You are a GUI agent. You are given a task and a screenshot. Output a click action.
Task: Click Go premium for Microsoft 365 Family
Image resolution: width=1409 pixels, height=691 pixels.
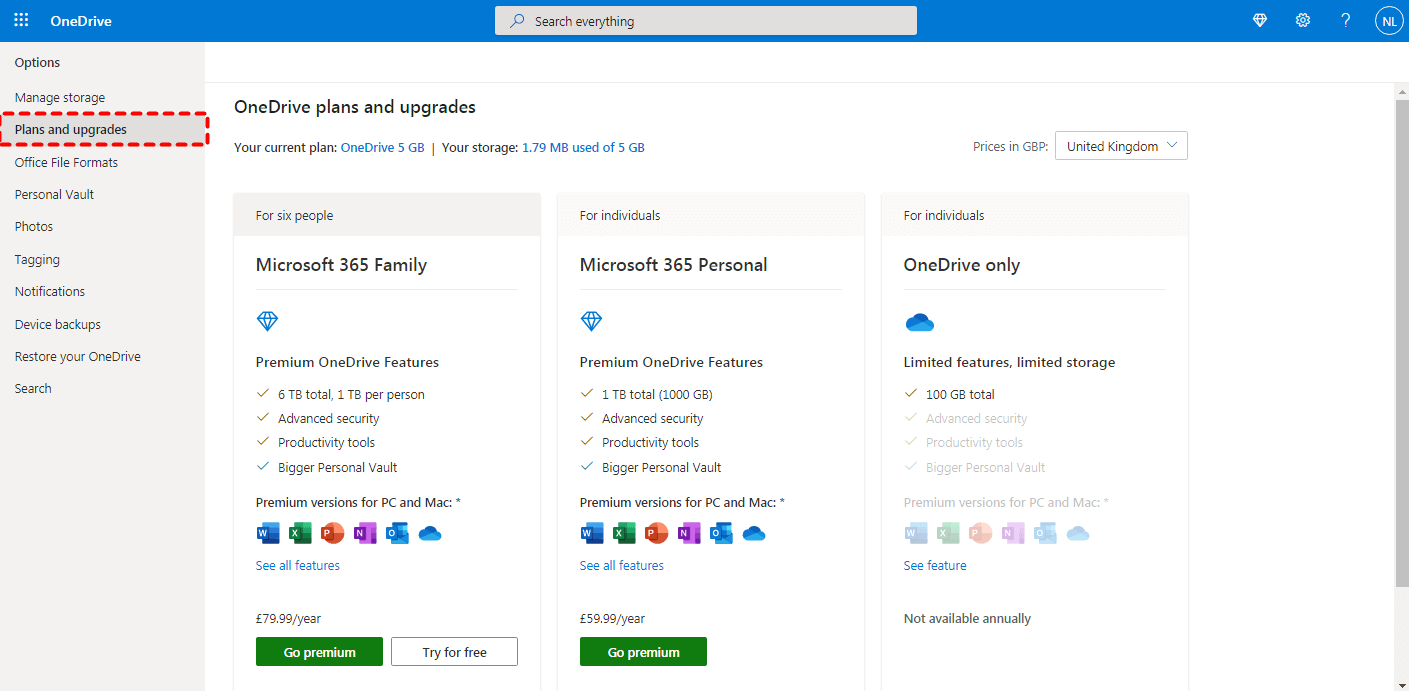[x=319, y=652]
